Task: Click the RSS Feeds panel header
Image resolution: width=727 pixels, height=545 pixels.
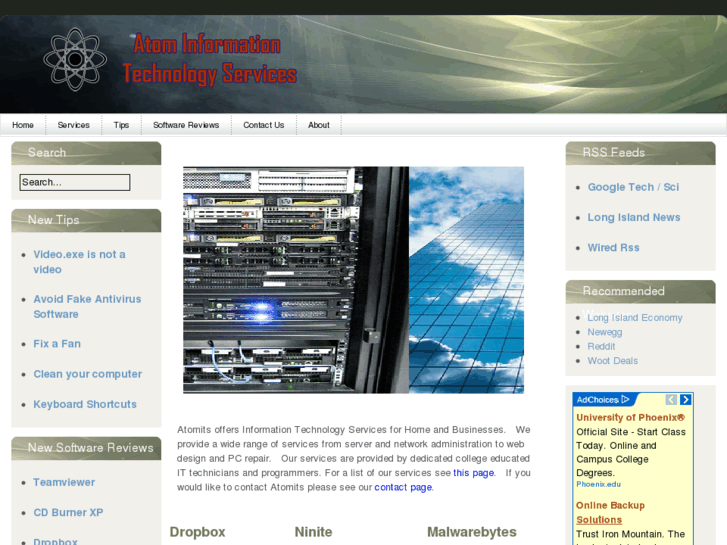Action: point(640,153)
